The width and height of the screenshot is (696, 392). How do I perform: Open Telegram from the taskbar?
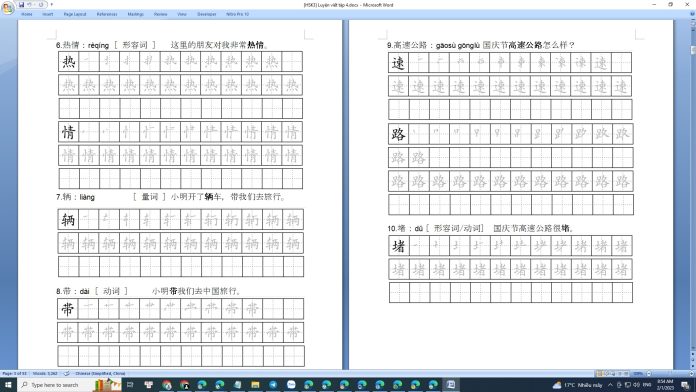pos(273,384)
